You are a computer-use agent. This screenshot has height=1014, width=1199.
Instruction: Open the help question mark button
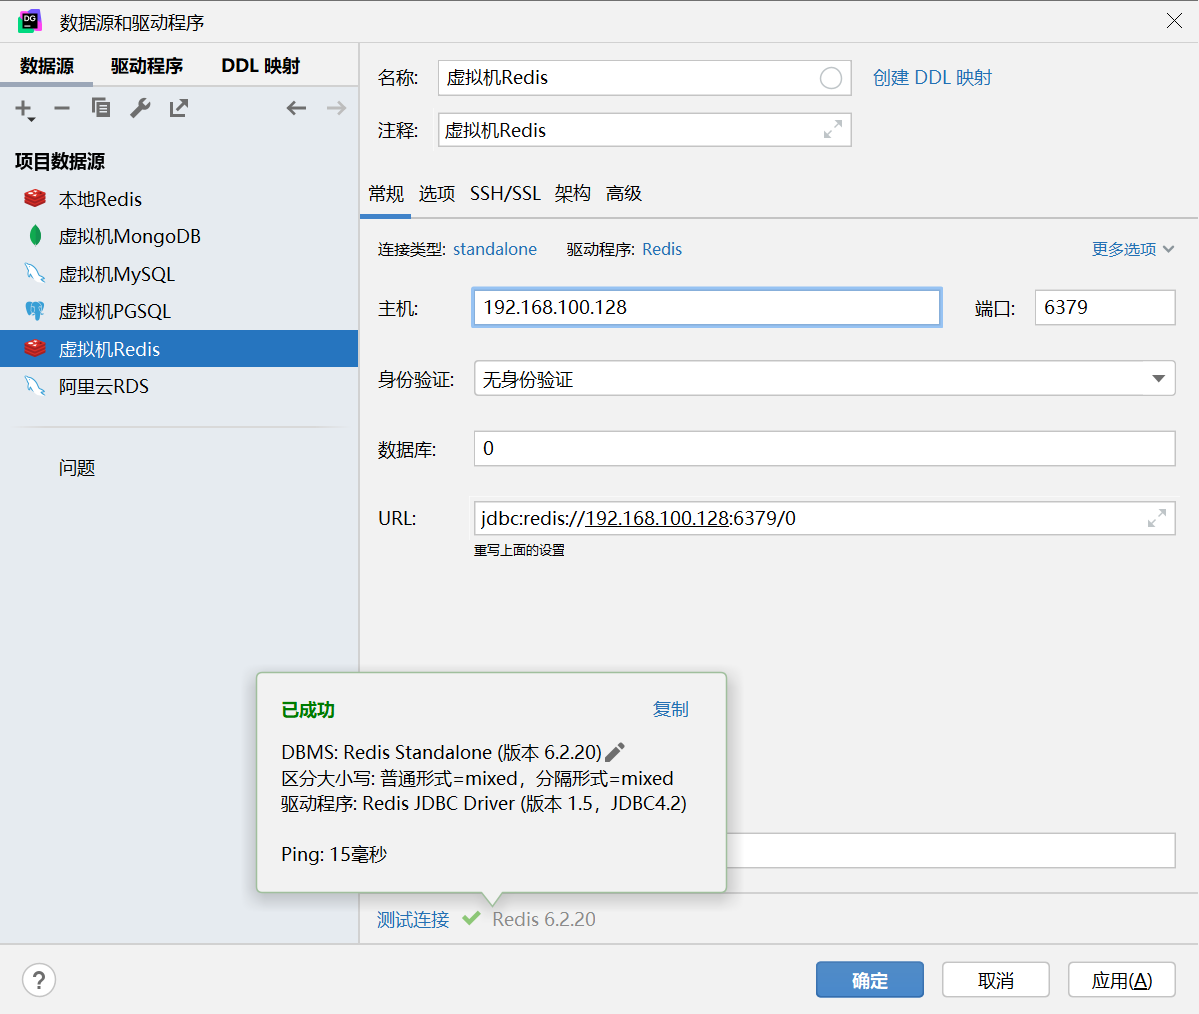click(x=39, y=980)
